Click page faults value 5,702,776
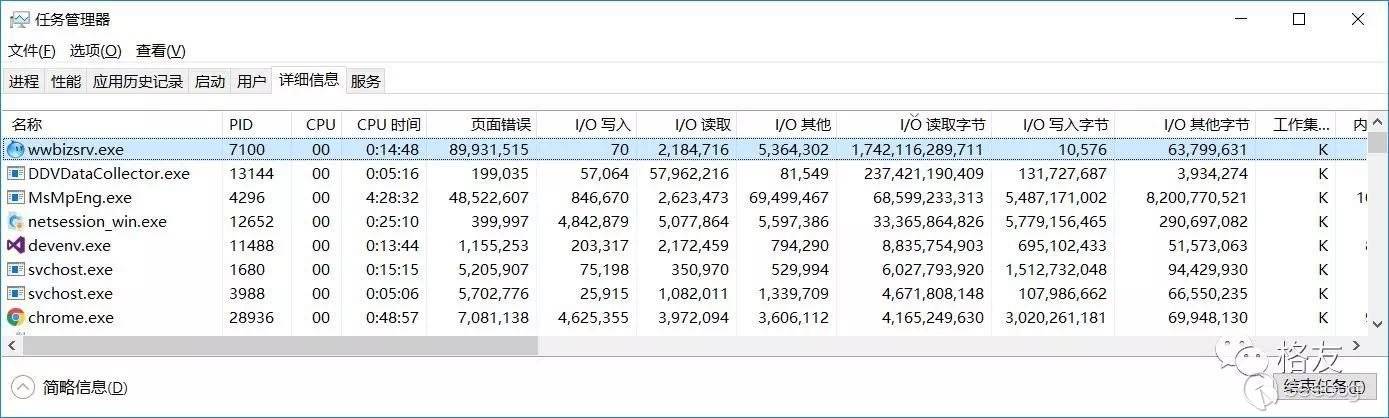 494,294
